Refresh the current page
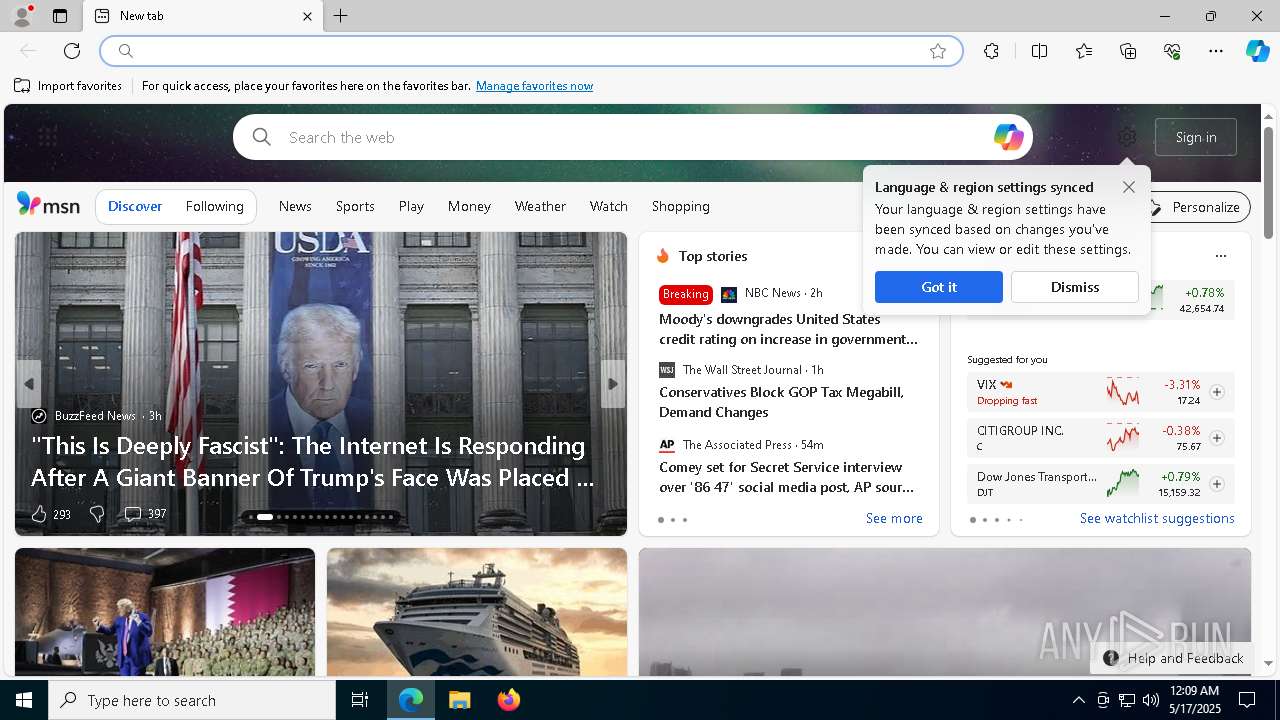 coord(72,51)
